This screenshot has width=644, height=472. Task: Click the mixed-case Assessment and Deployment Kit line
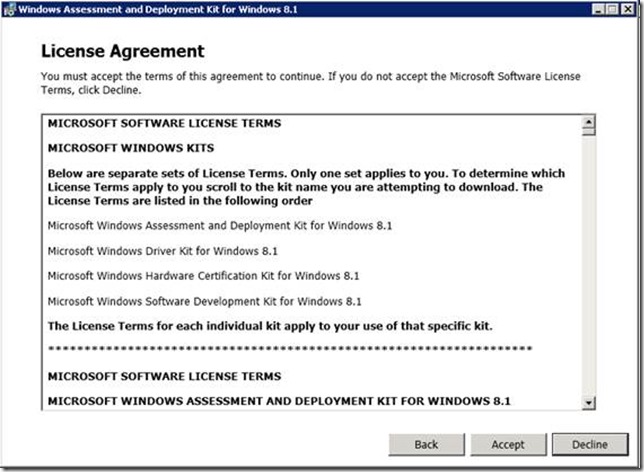[x=220, y=225]
